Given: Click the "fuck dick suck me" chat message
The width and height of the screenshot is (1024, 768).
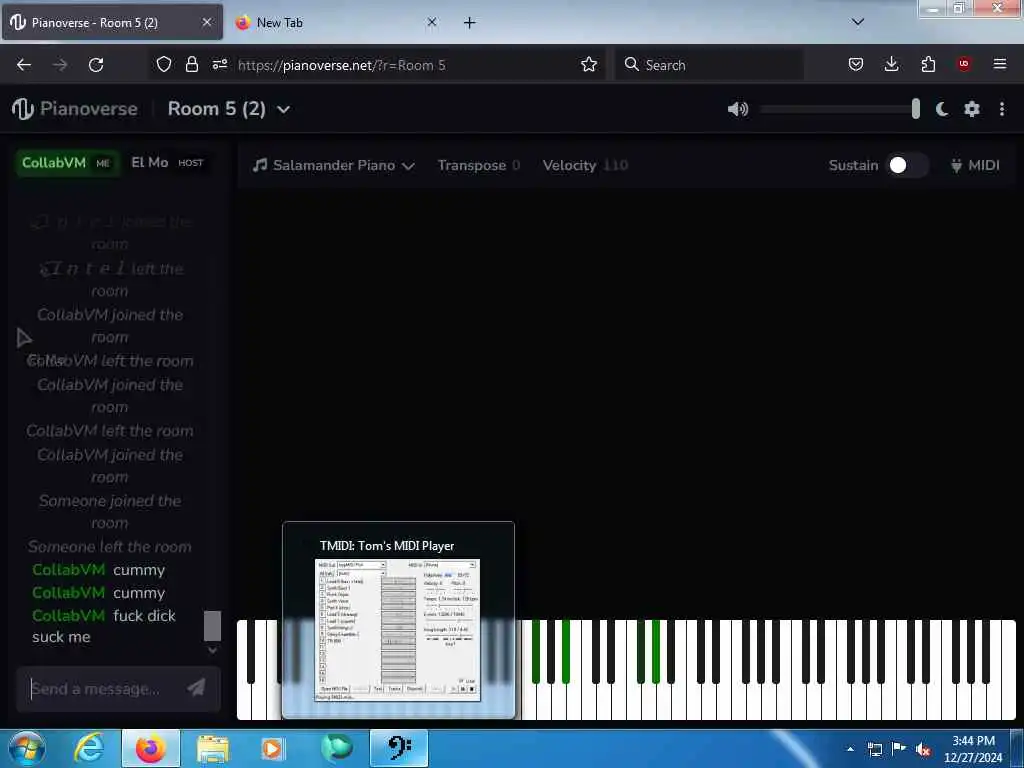Looking at the screenshot, I should tap(104, 626).
